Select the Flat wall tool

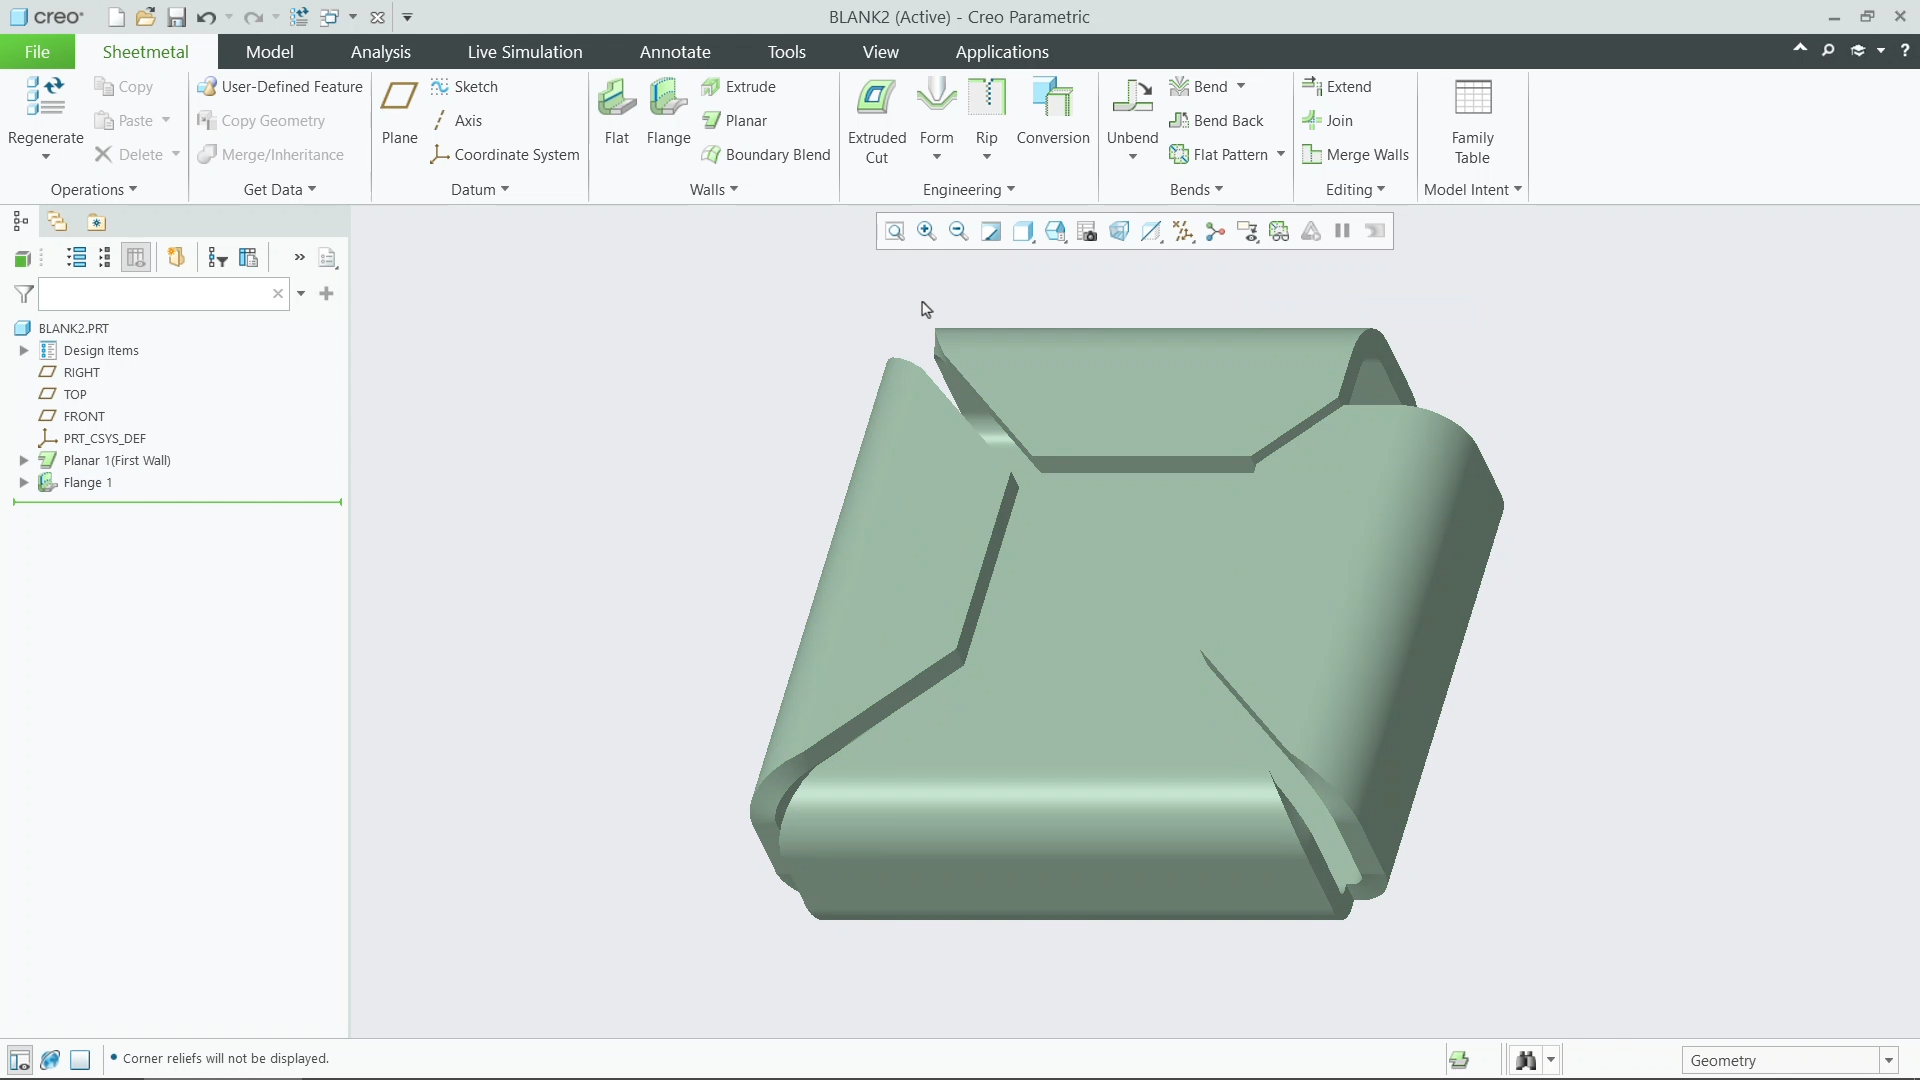616,110
